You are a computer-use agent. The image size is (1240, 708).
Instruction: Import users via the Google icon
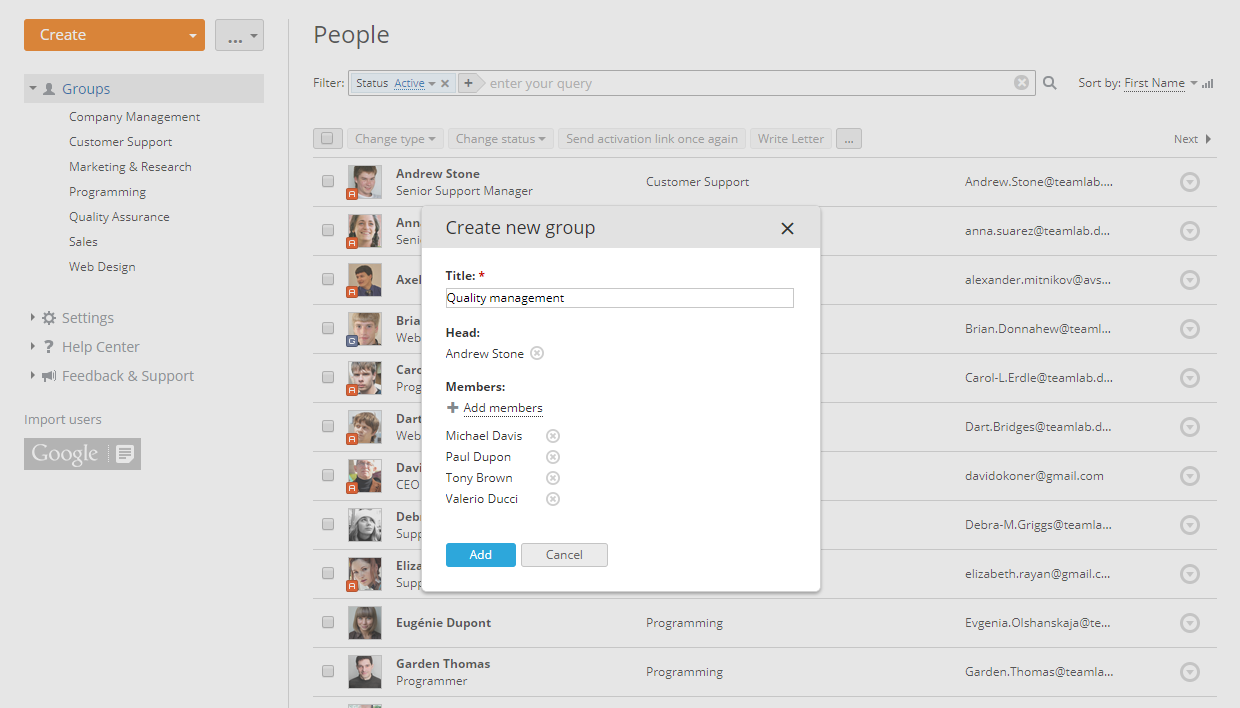(x=82, y=454)
